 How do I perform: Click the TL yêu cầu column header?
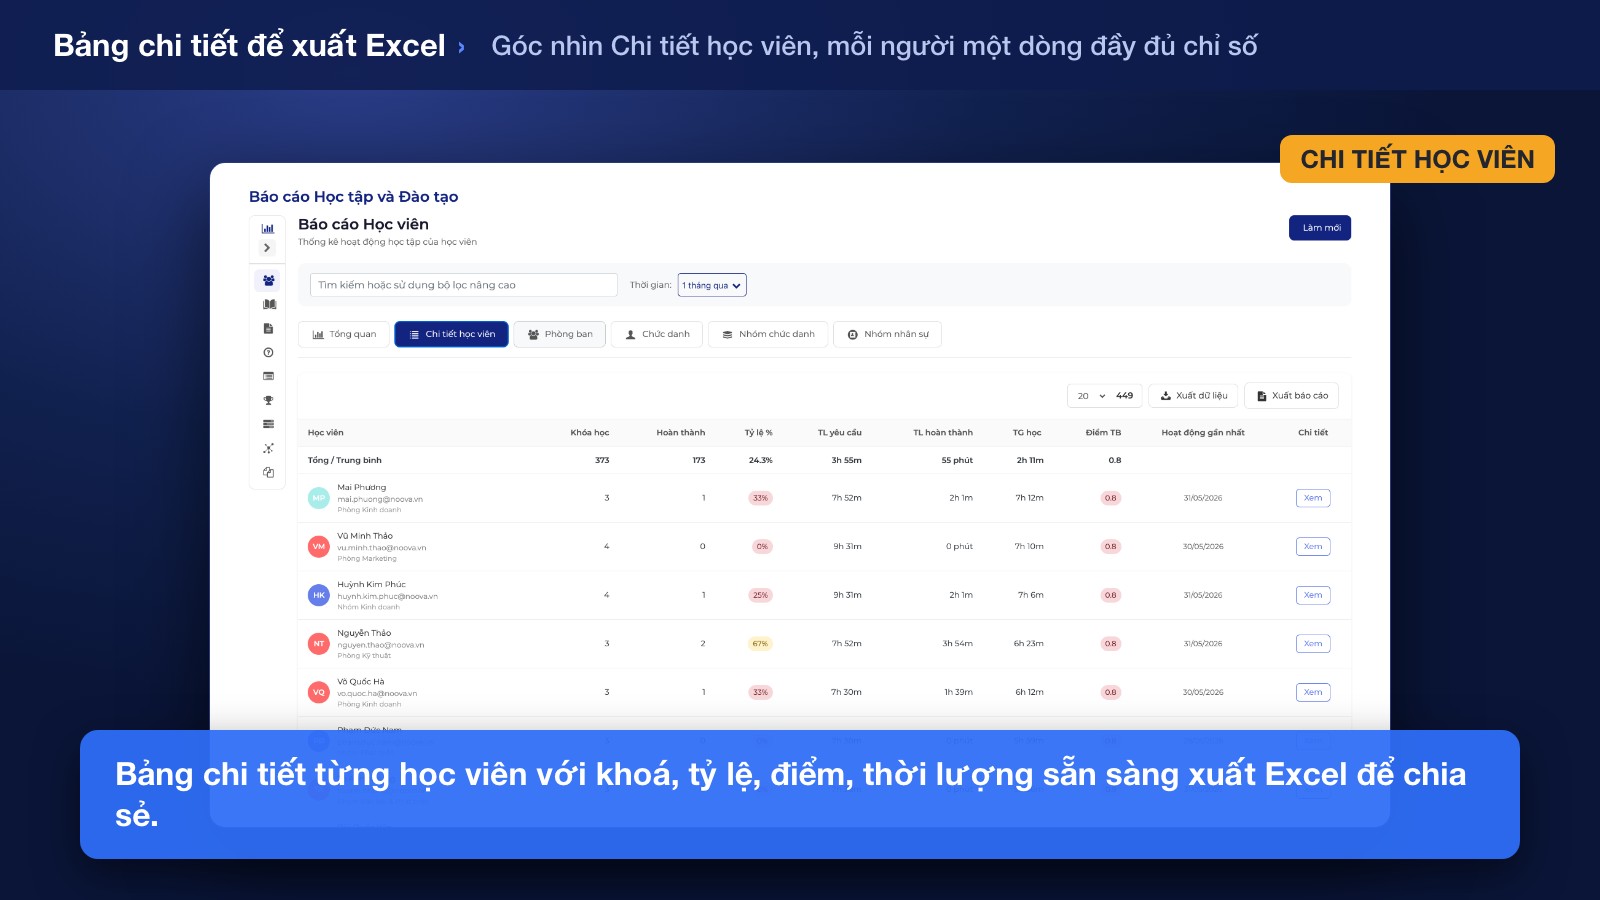(x=840, y=433)
